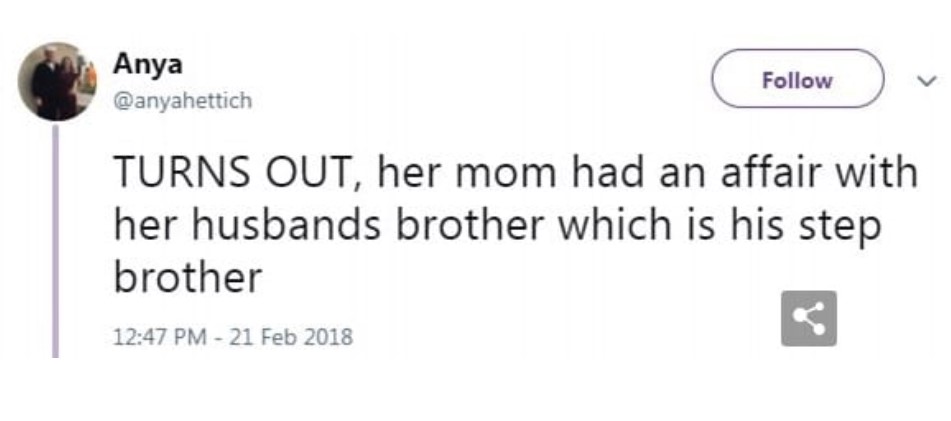Open Anya's profile picture
951x421 pixels.
click(57, 82)
